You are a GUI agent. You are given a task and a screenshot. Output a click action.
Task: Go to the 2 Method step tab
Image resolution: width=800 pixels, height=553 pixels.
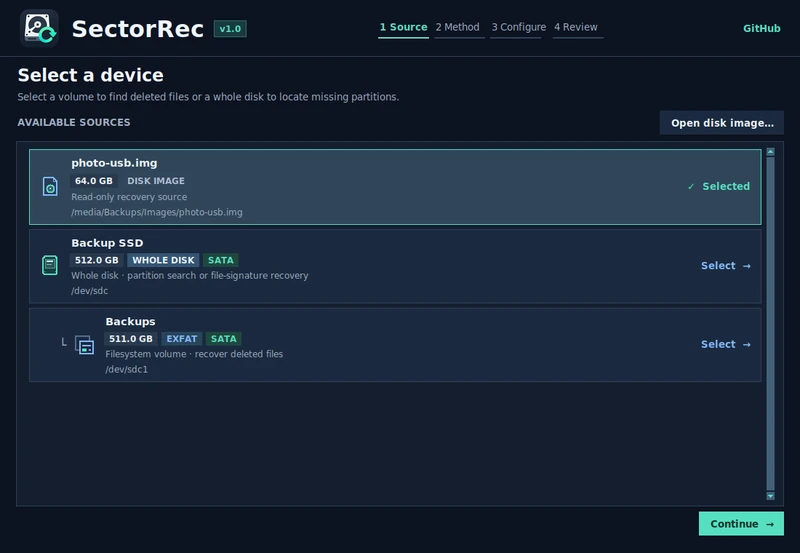point(457,27)
